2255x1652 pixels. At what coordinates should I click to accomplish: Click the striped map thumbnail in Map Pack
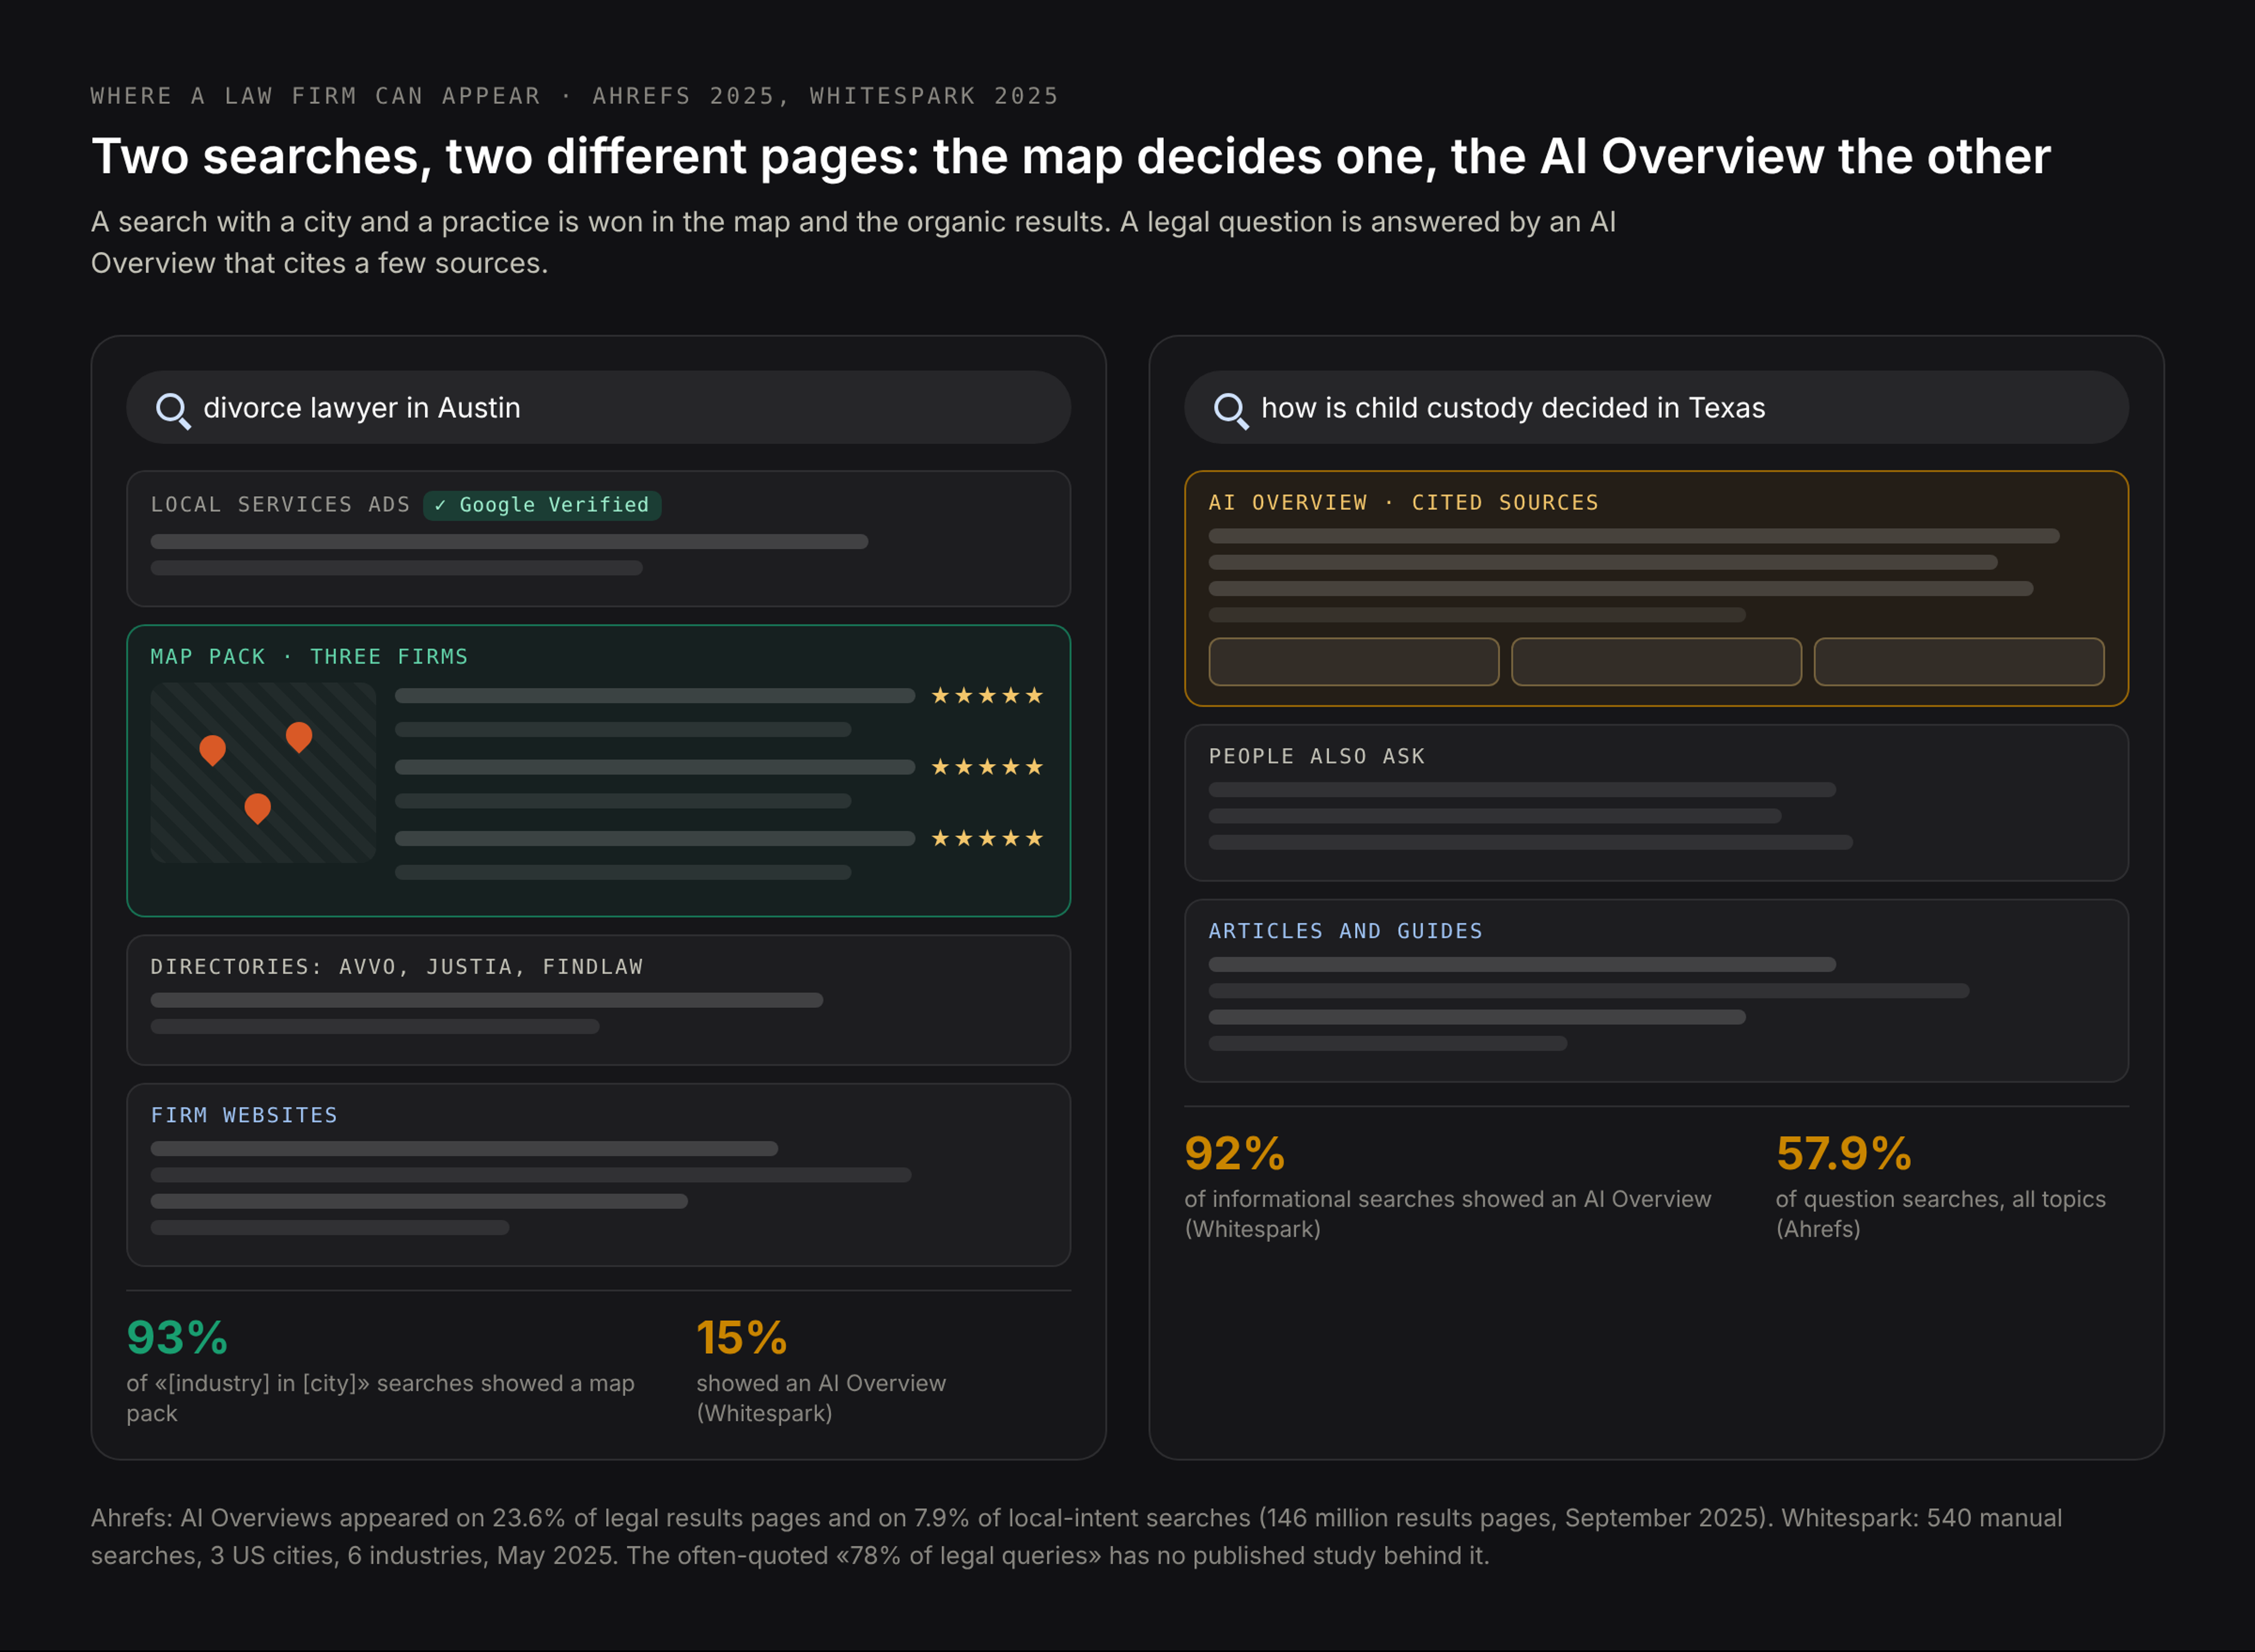click(263, 773)
